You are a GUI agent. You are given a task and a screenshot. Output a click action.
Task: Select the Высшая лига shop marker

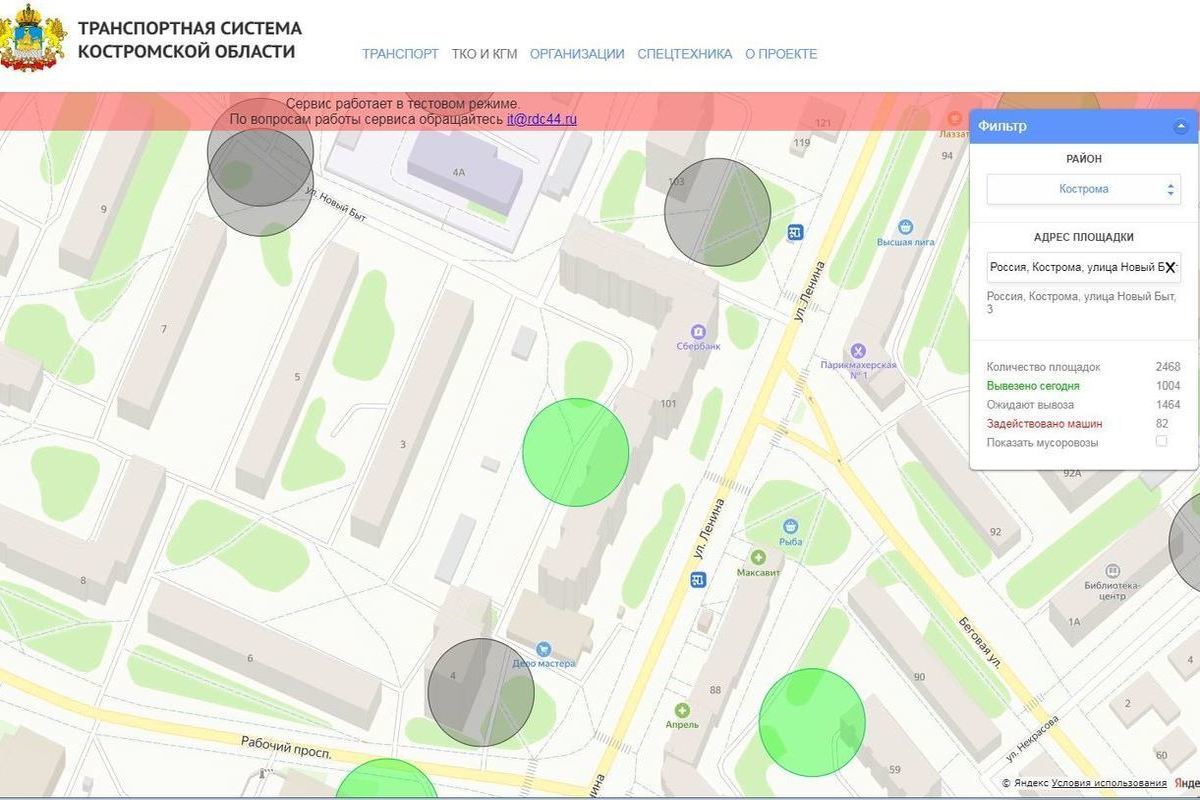tap(906, 226)
